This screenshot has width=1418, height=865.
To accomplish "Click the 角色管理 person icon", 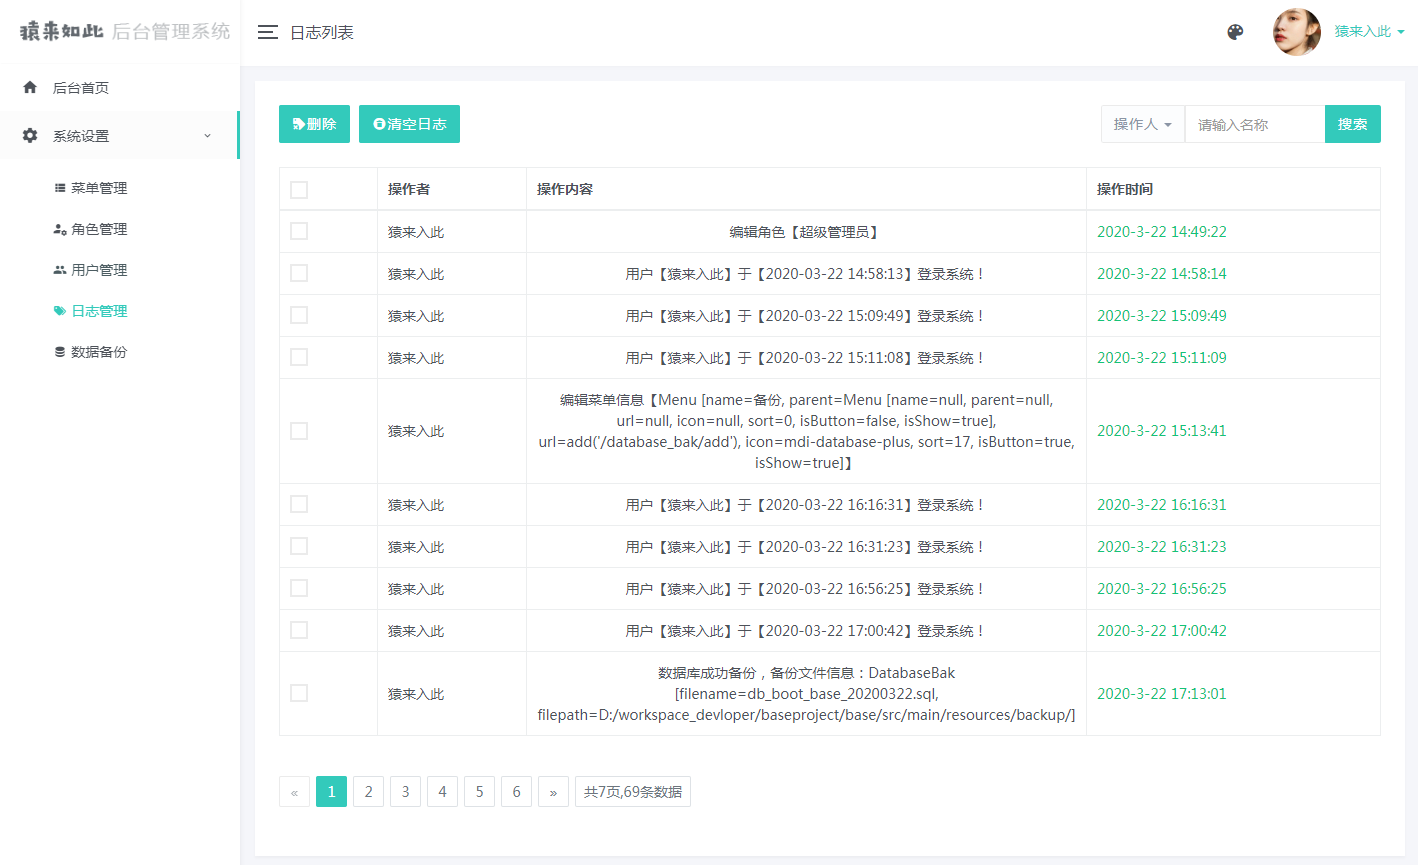I will tap(60, 229).
